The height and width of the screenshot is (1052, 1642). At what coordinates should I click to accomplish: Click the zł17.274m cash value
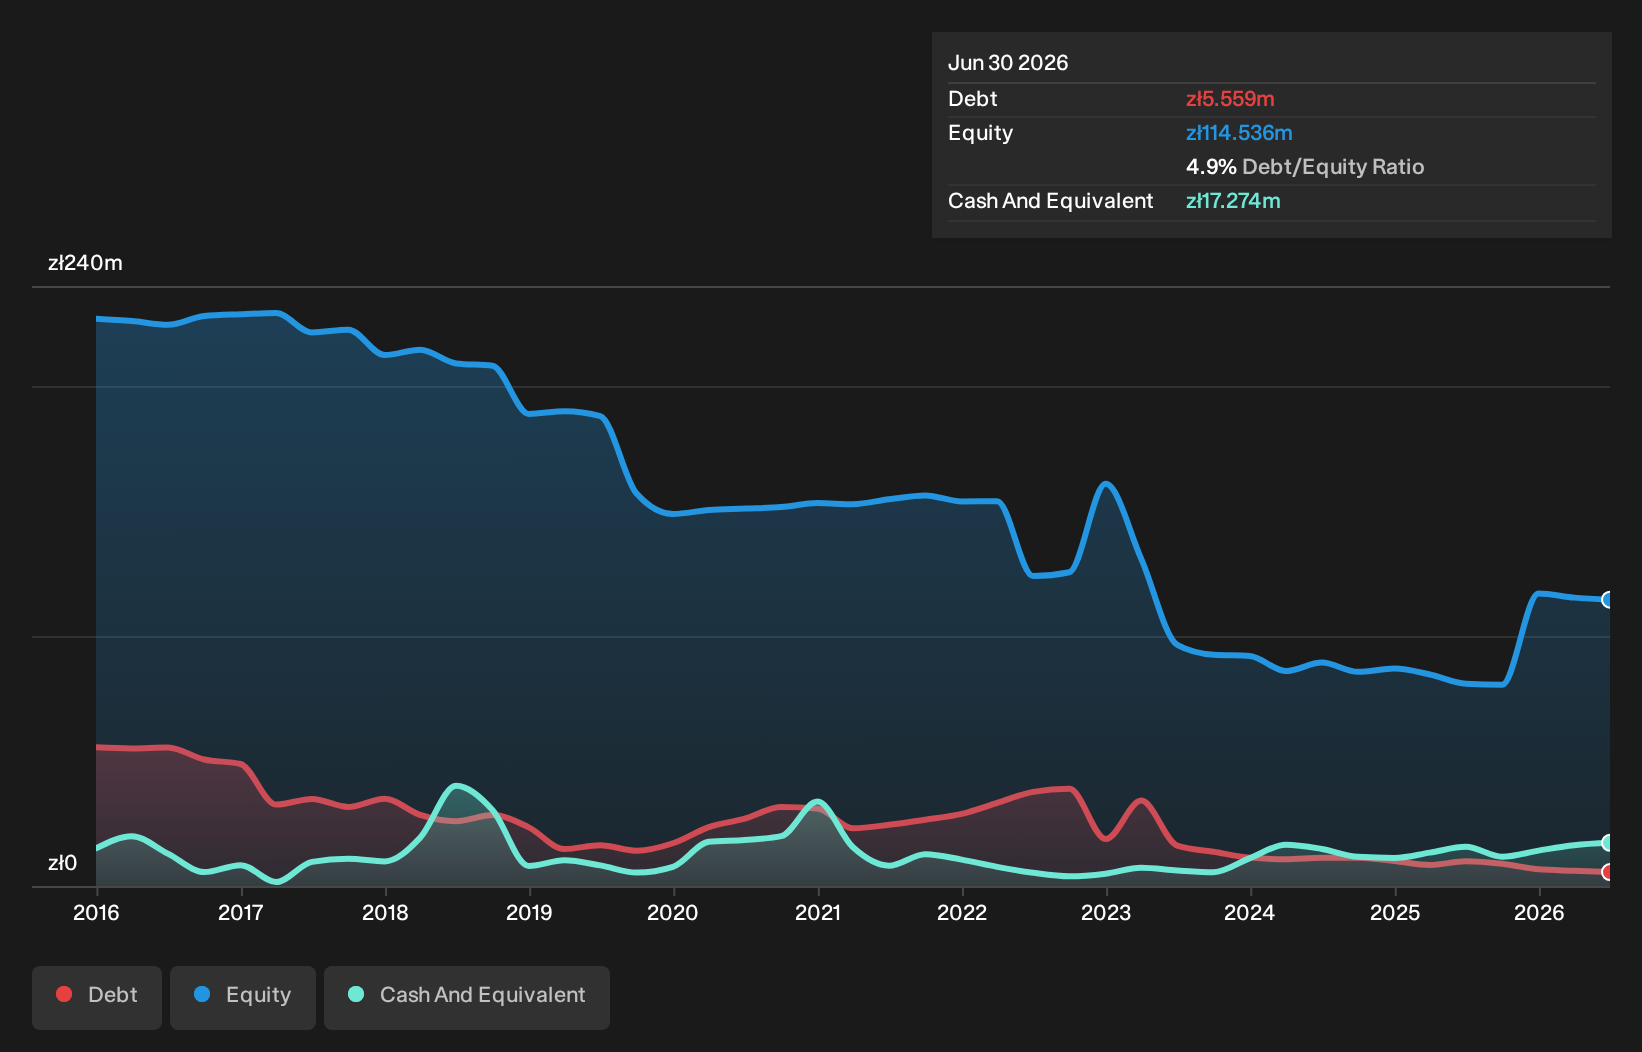click(1233, 201)
